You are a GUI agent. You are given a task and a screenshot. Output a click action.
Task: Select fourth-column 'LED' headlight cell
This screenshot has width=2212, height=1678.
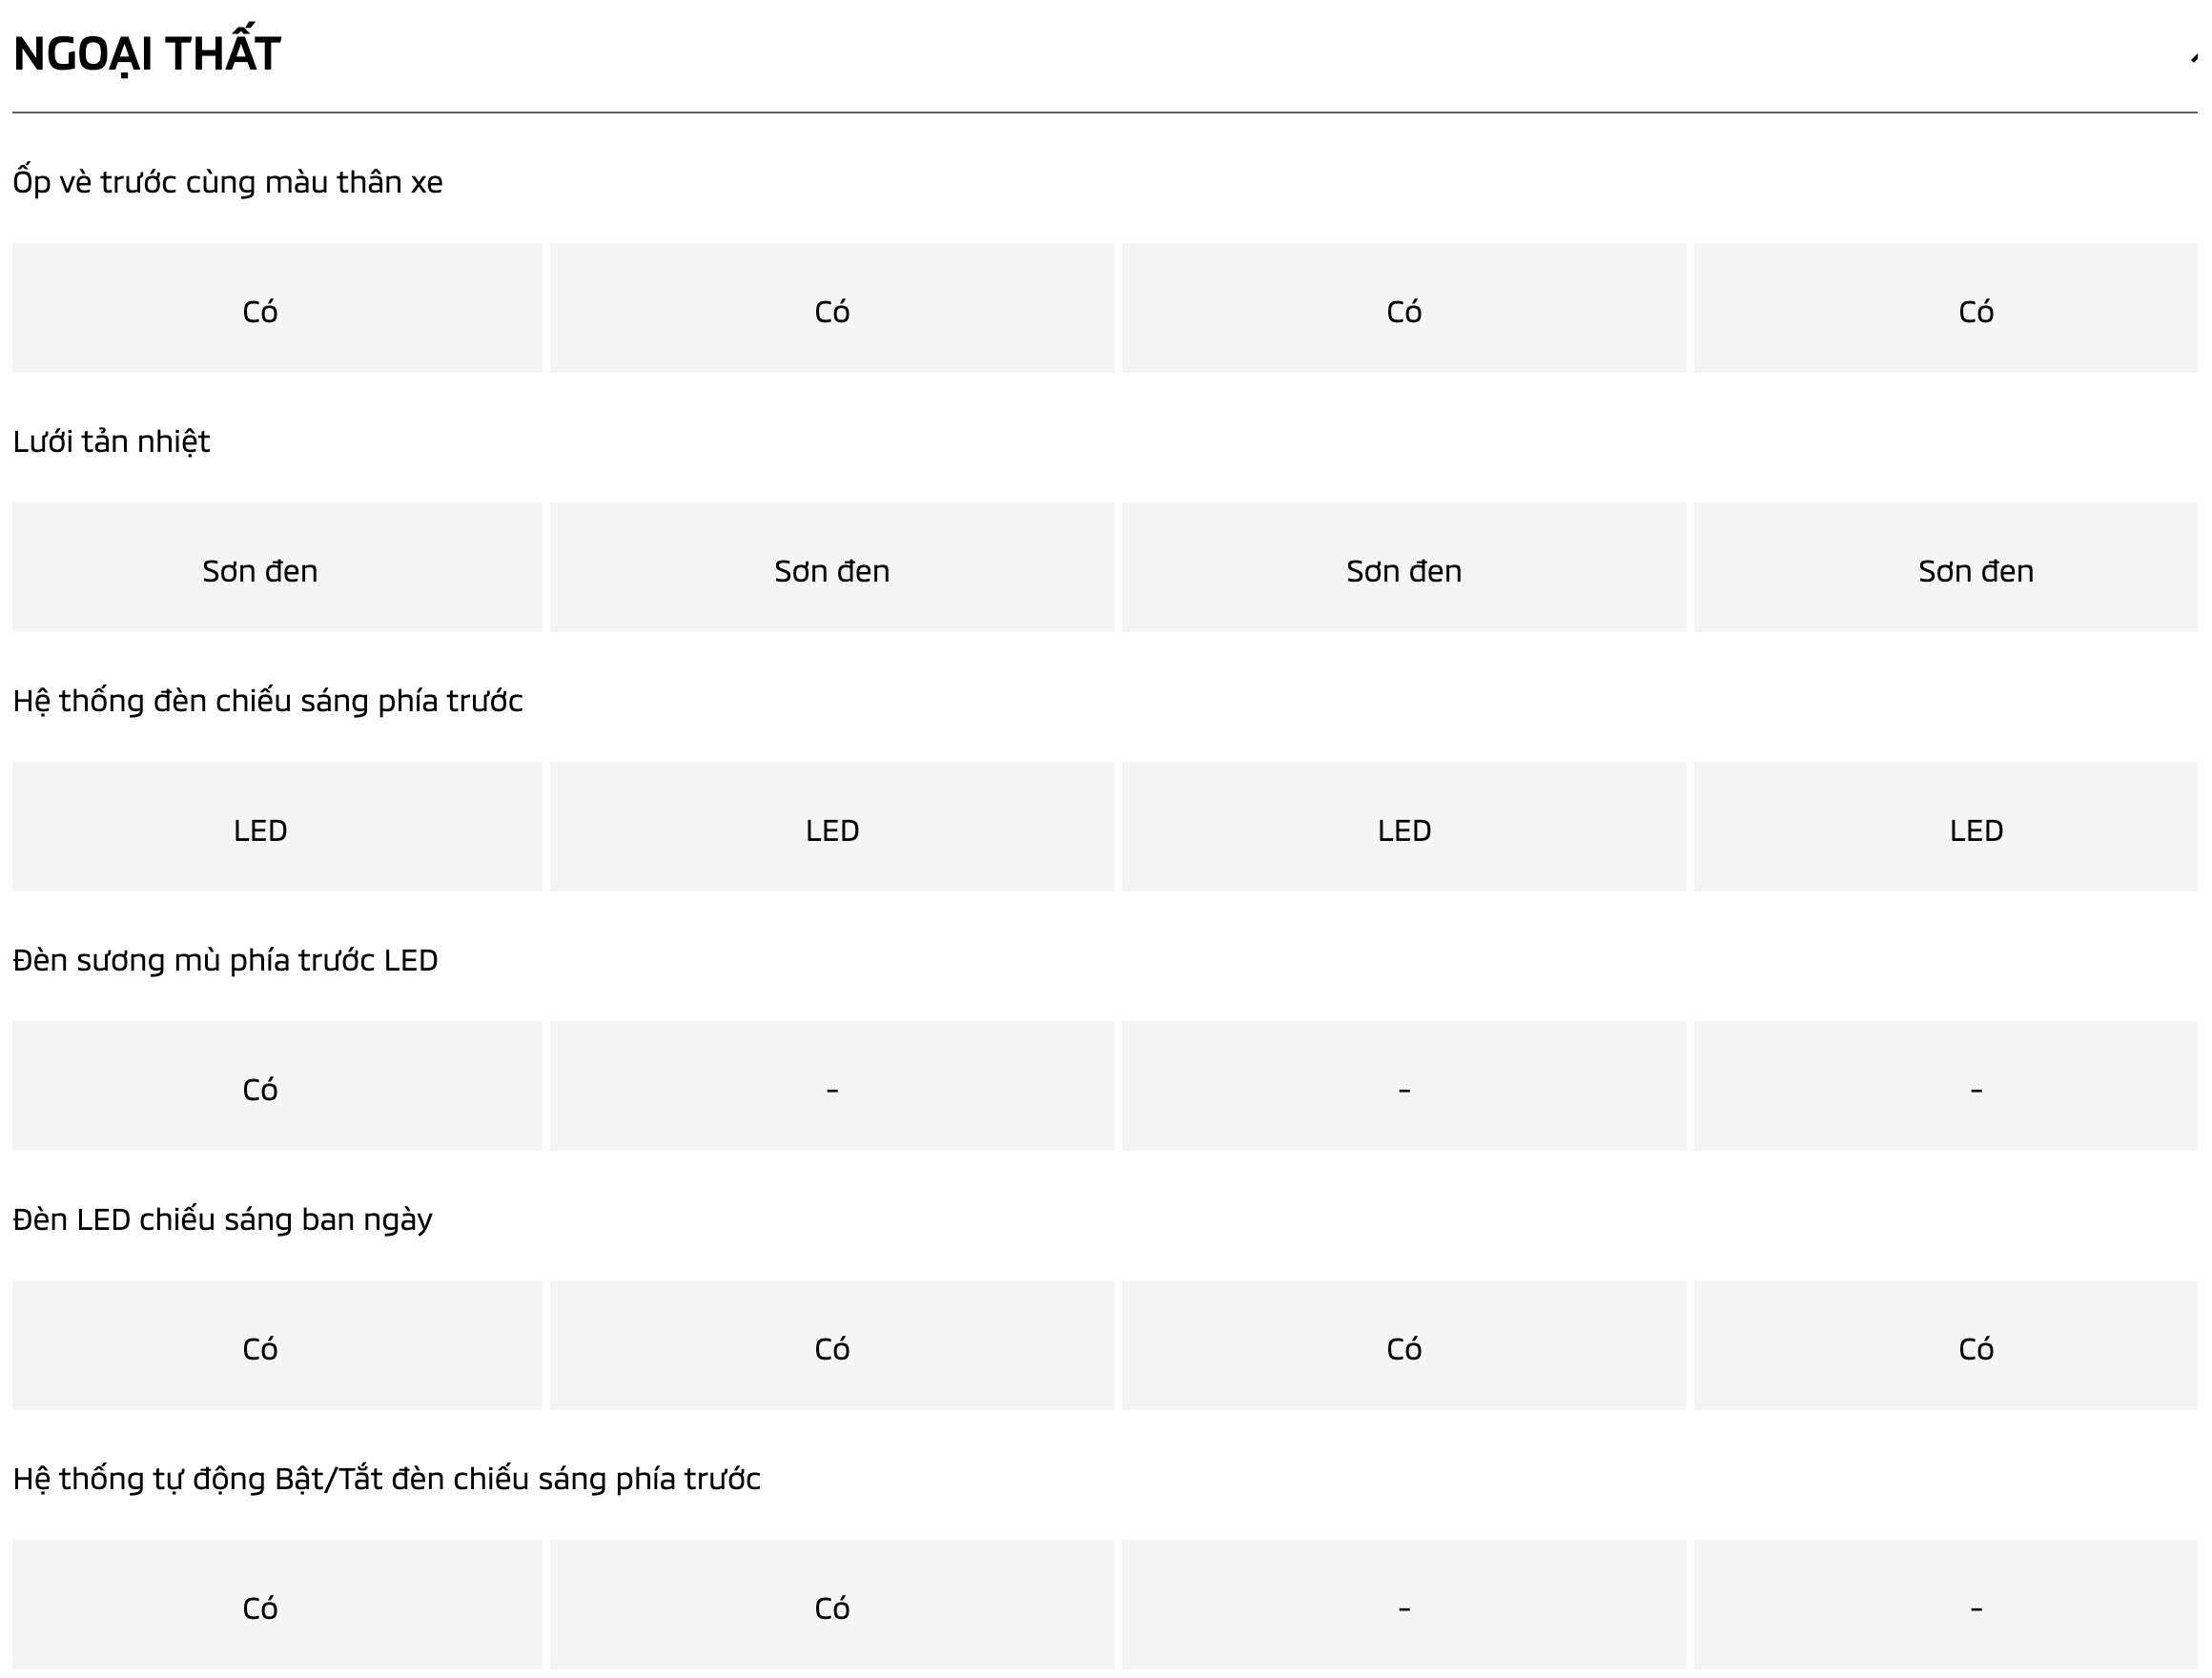coord(1976,830)
